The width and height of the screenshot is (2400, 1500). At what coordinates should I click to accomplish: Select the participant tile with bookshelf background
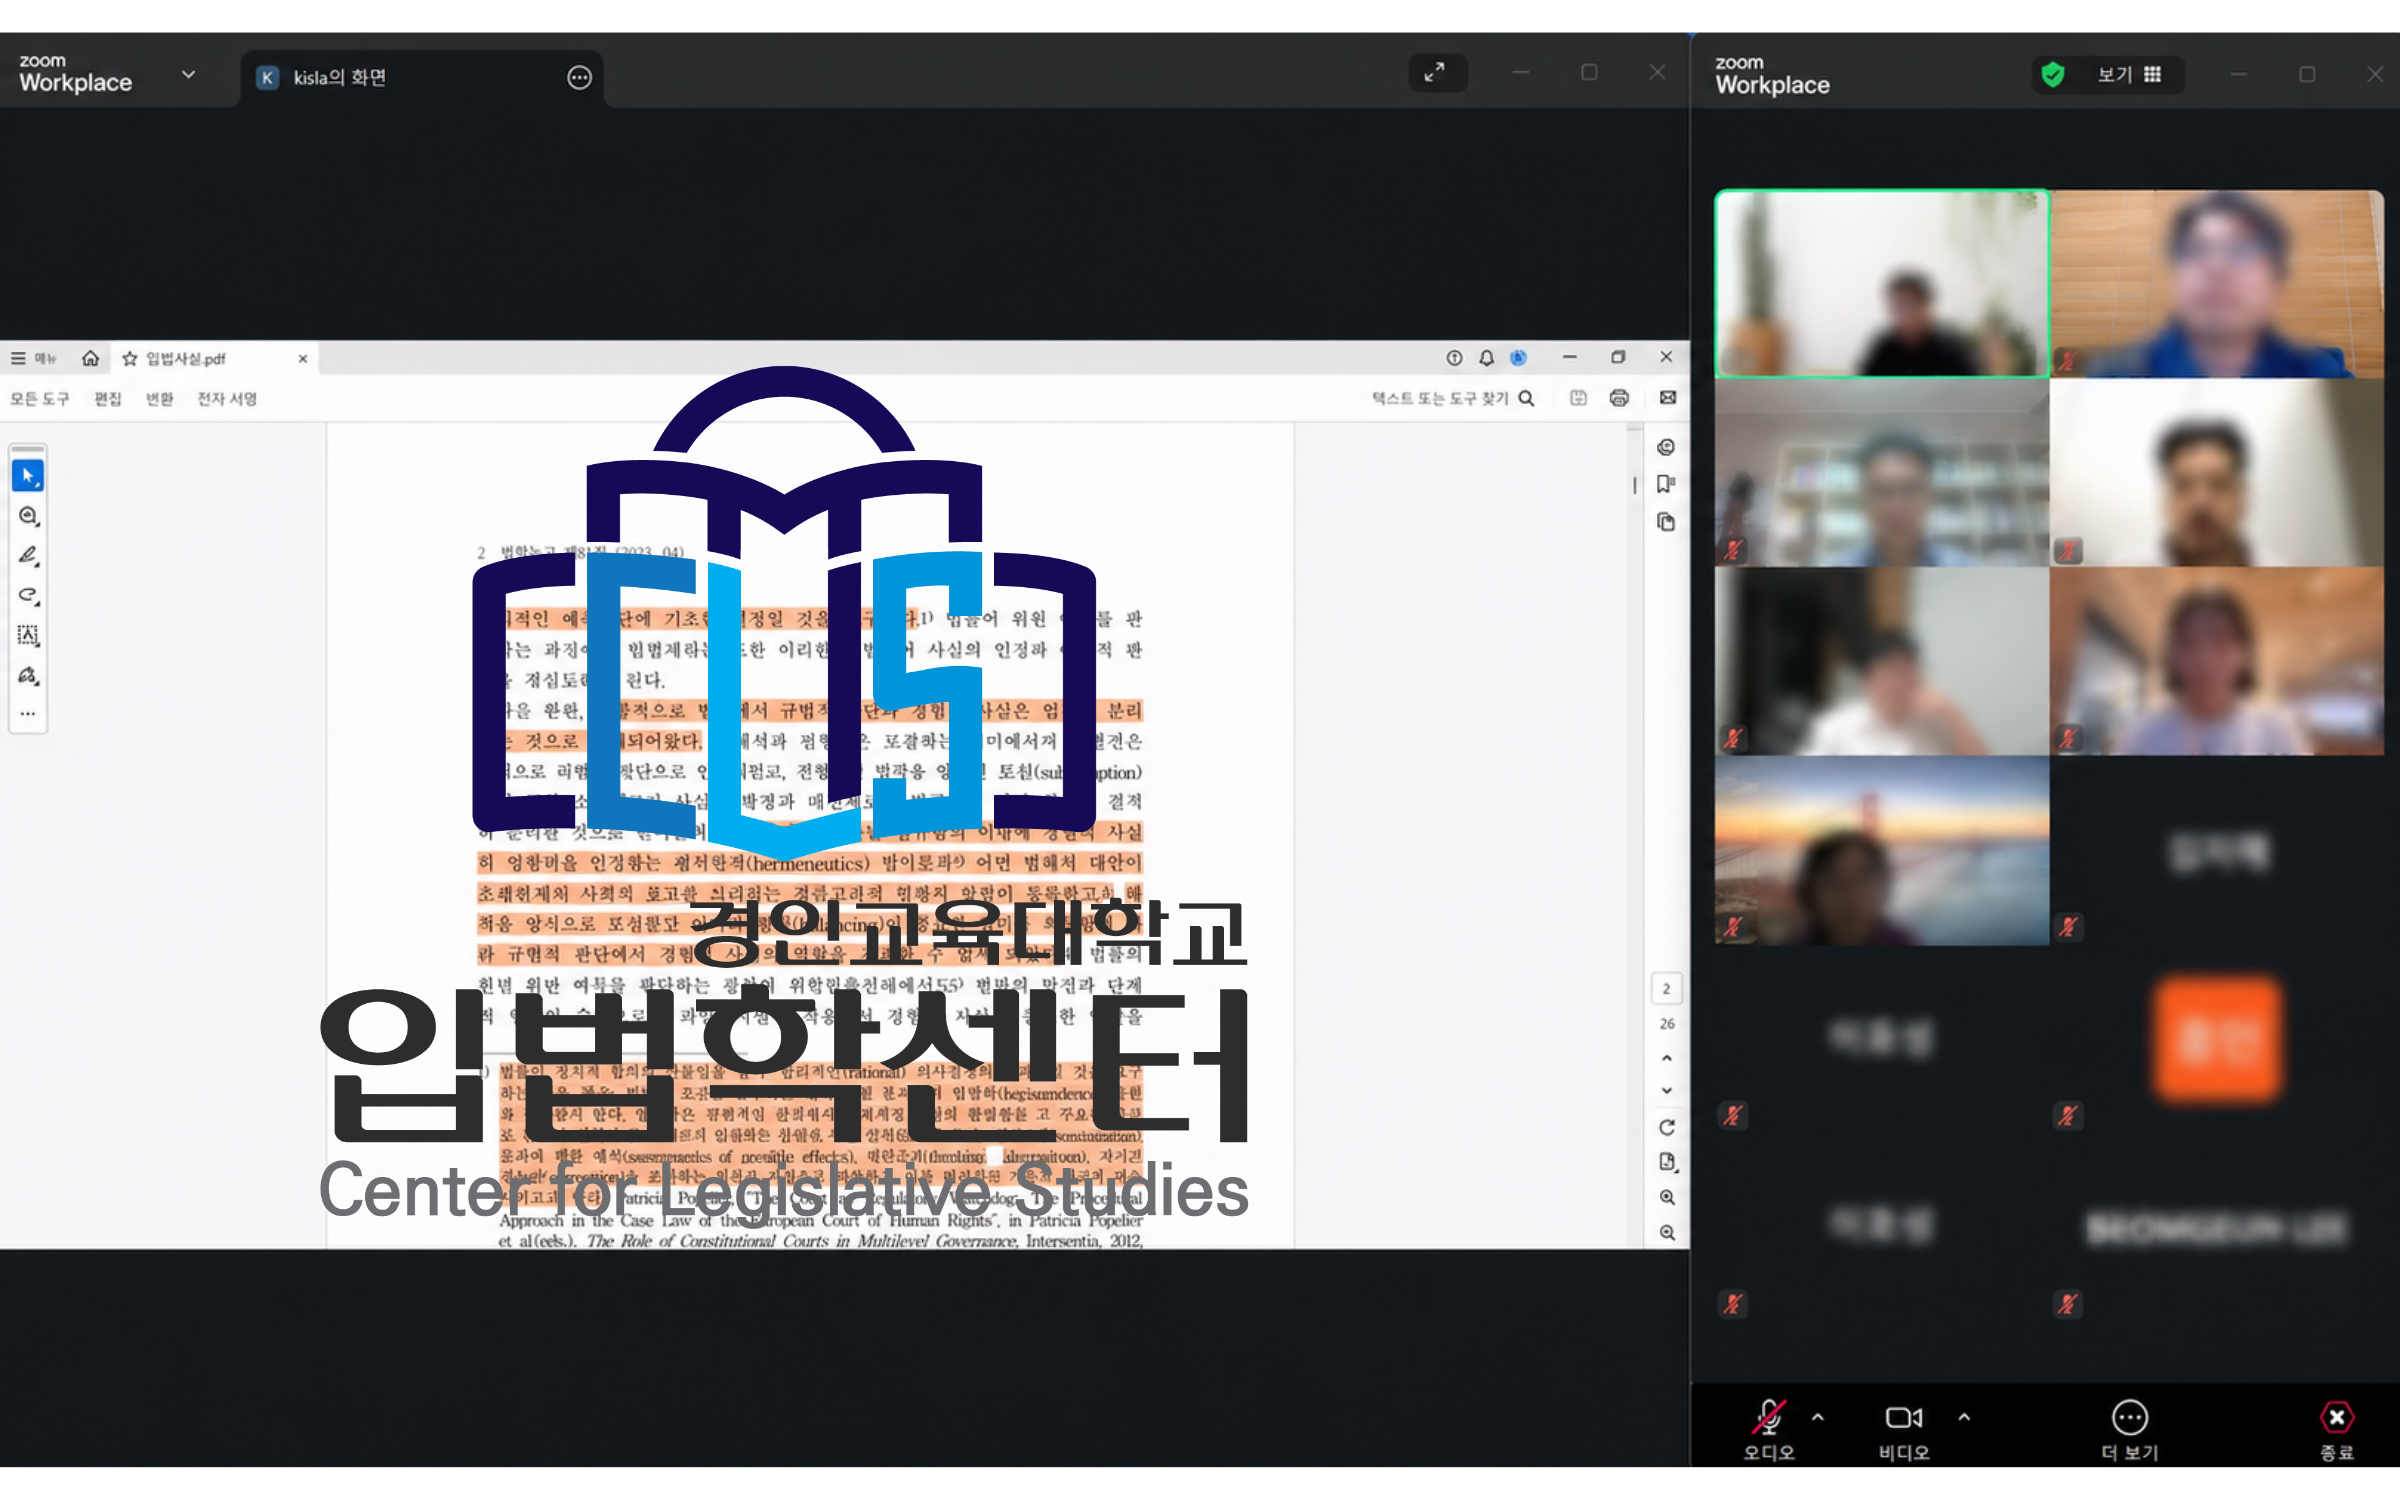[1882, 473]
